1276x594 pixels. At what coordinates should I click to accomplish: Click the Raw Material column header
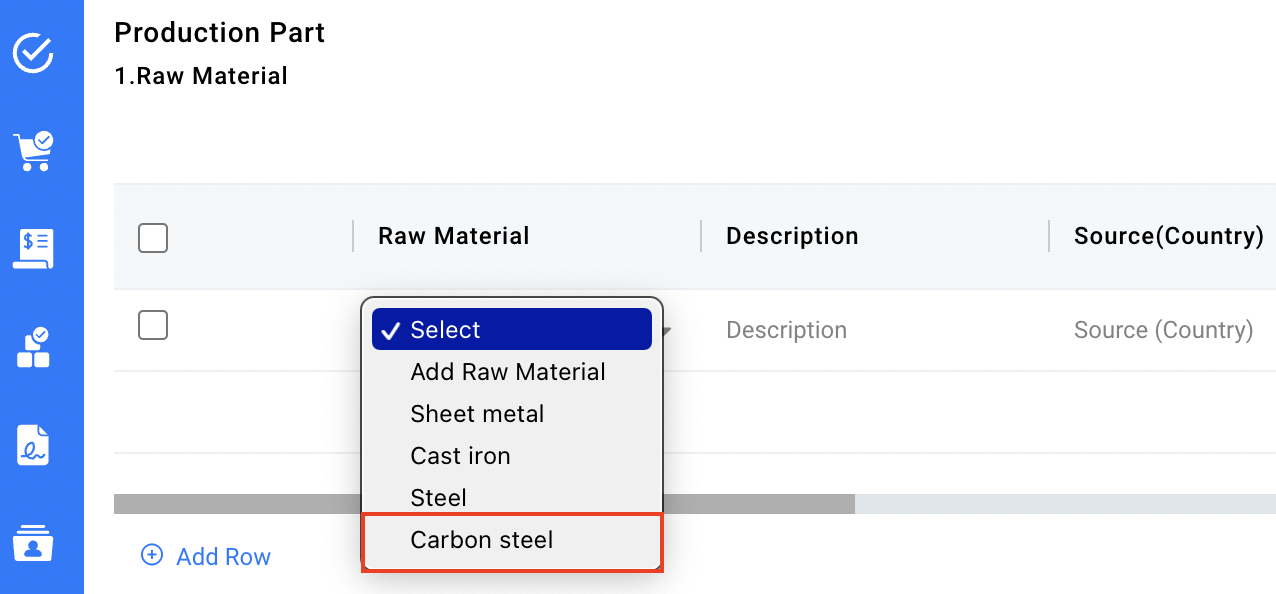tap(454, 236)
